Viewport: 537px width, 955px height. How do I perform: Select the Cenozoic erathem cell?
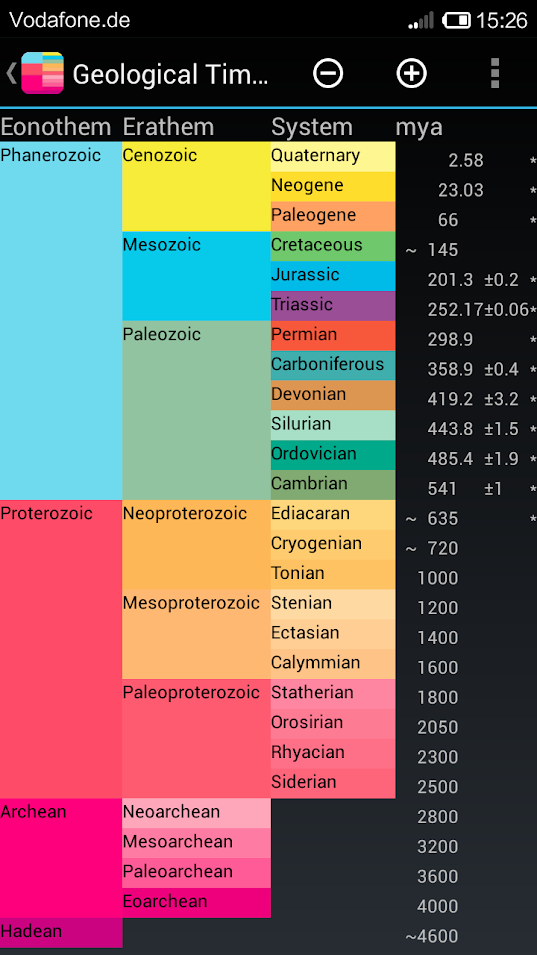pos(197,186)
